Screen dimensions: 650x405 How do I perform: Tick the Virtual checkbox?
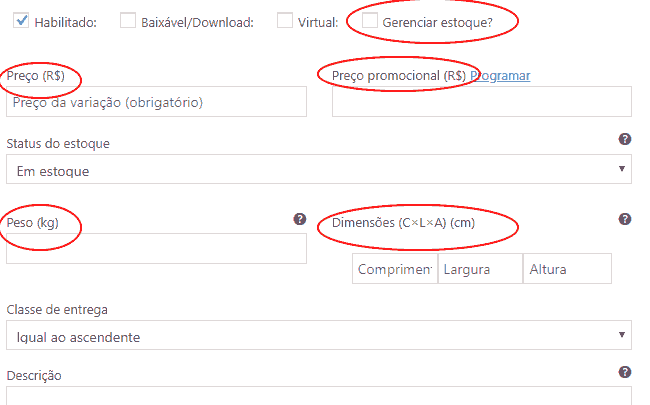click(285, 20)
